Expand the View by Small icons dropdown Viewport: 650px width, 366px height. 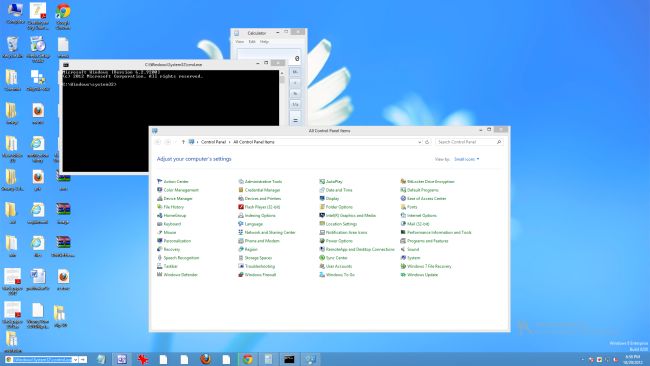(467, 159)
